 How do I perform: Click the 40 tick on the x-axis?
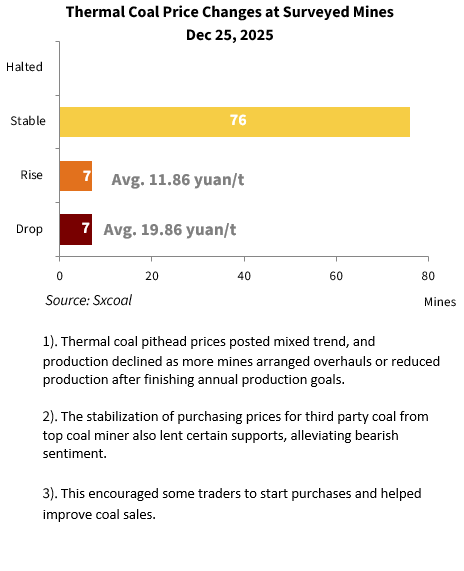pos(244,276)
